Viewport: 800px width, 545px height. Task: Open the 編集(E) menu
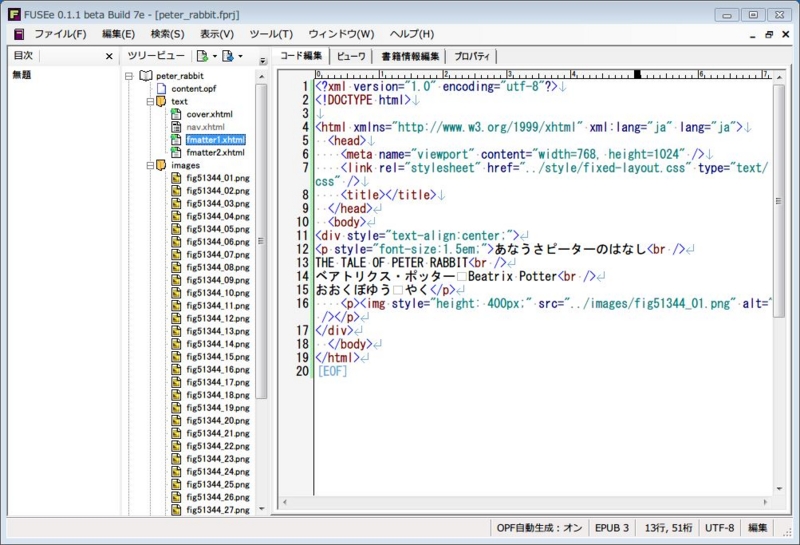point(118,34)
